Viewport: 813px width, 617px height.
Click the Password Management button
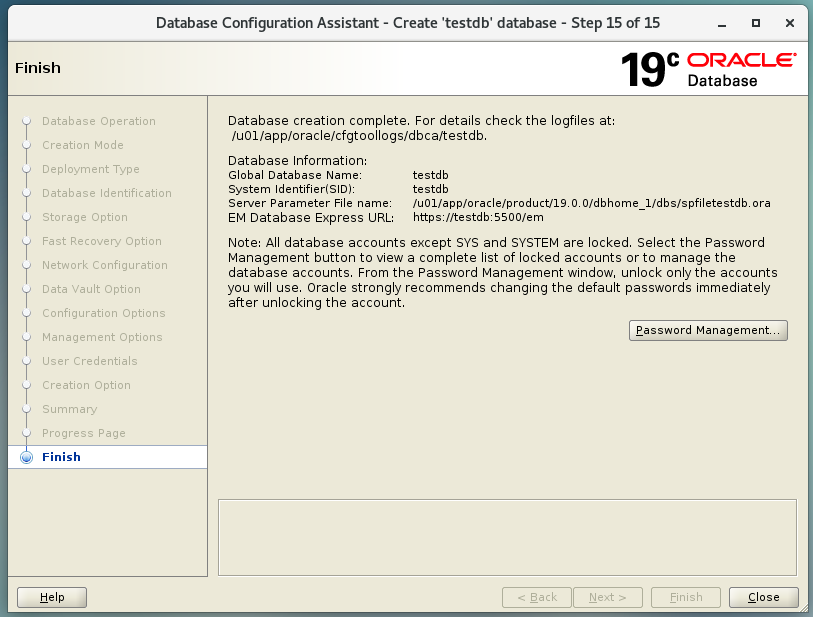click(x=708, y=330)
